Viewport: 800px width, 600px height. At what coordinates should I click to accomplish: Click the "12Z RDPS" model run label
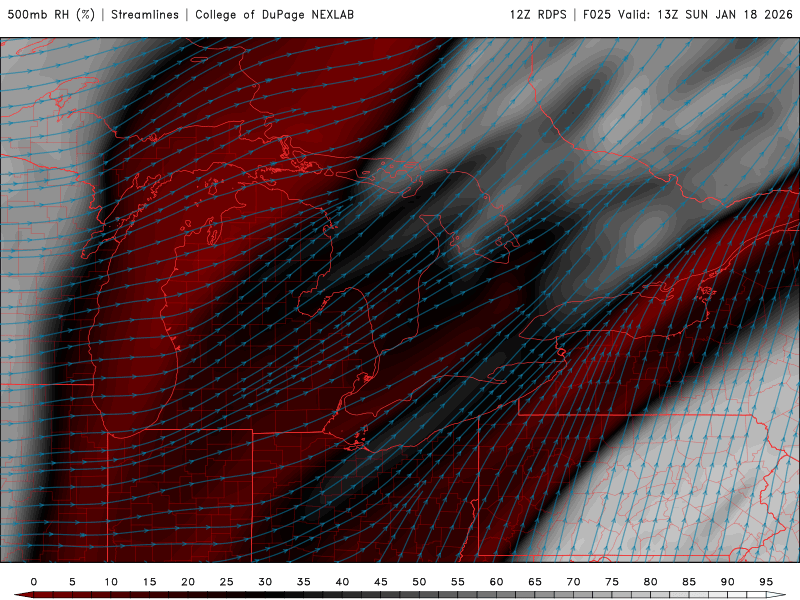[x=538, y=15]
